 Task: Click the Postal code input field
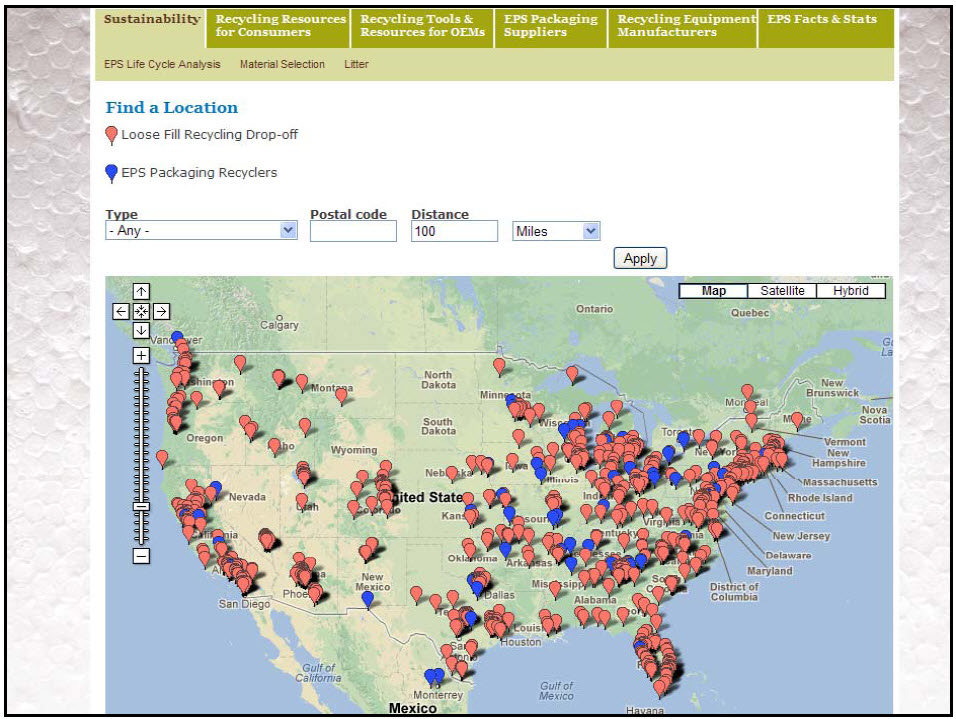(x=353, y=231)
